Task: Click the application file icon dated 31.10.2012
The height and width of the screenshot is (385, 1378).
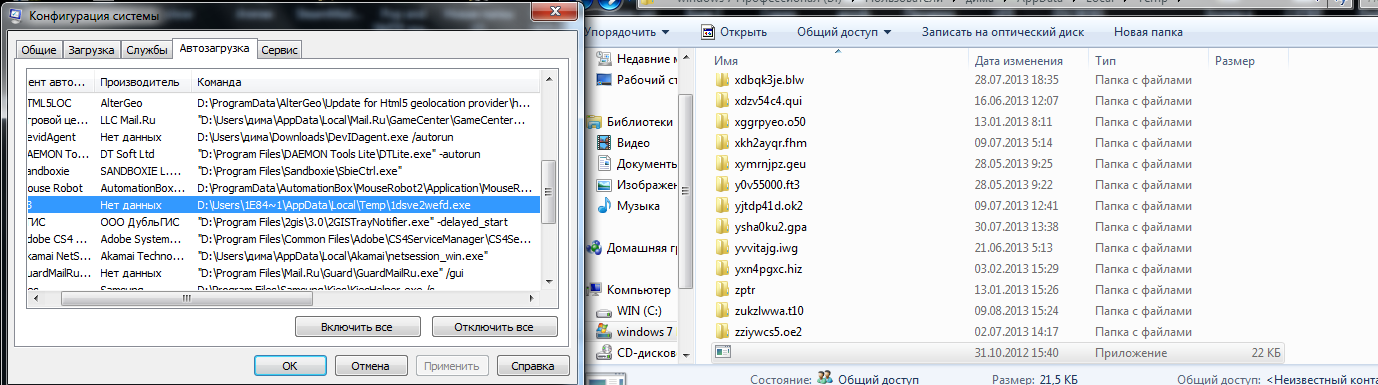Action: [x=724, y=353]
